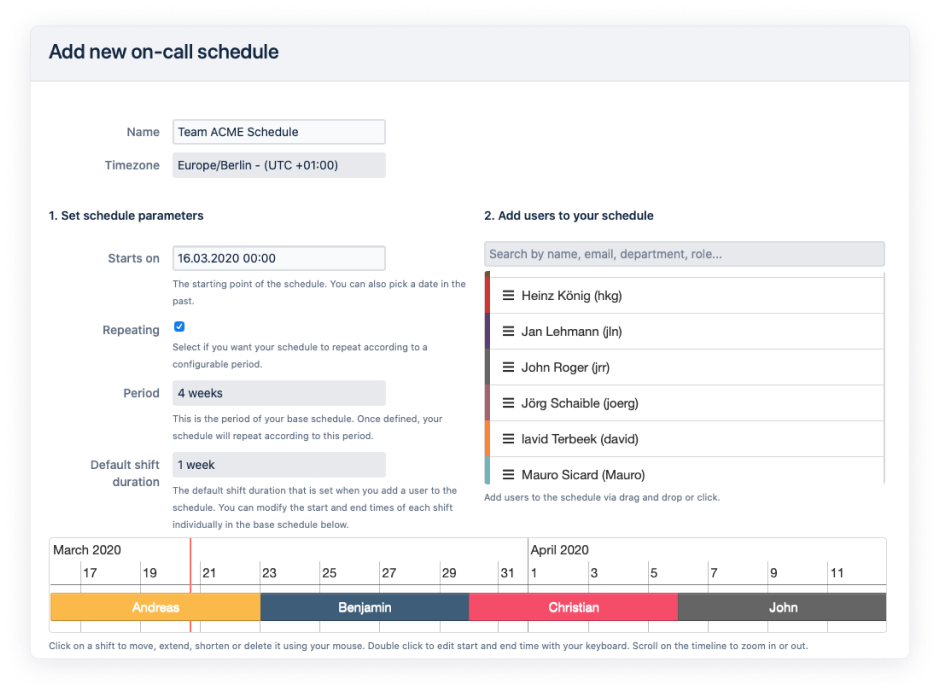The height and width of the screenshot is (694, 940).
Task: Enable the Repeating schedule checkbox
Action: coord(181,326)
